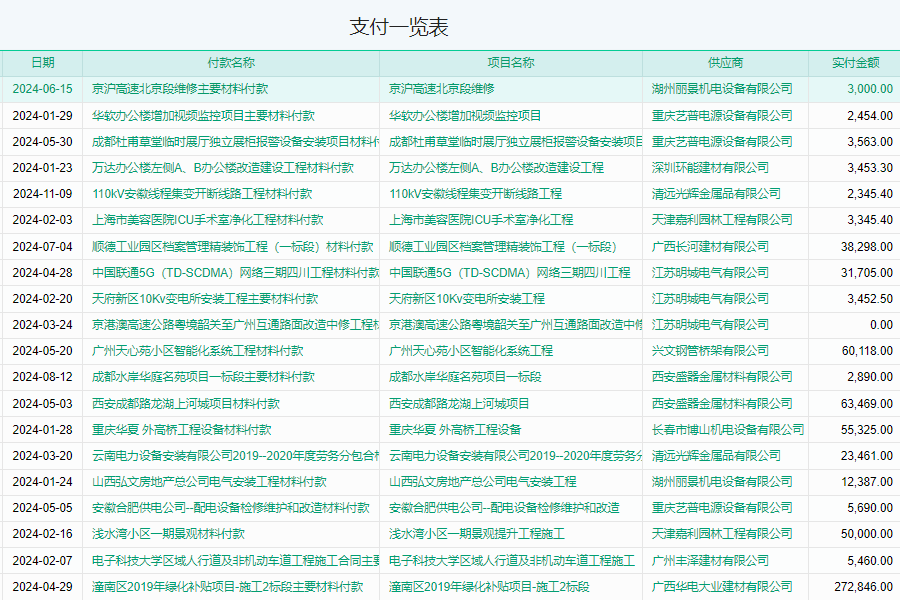The height and width of the screenshot is (600, 900).
Task: Select date cell 2024-01-29
Action: pos(42,115)
